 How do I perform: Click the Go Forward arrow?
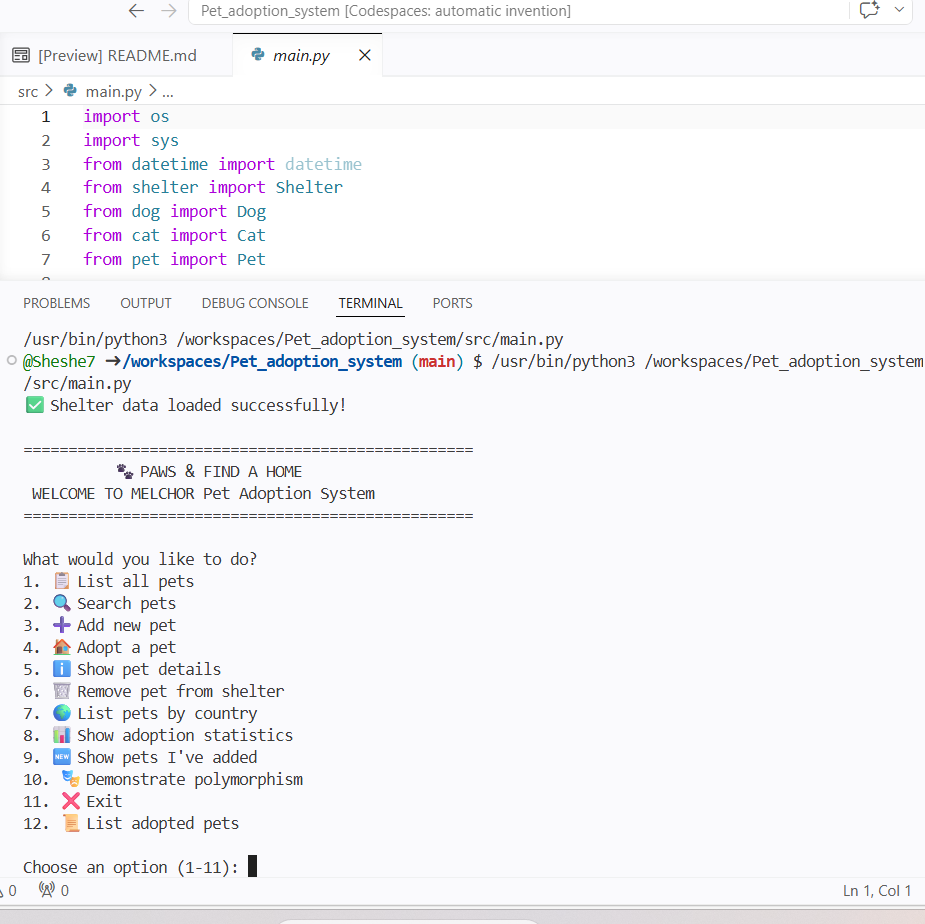[x=169, y=11]
